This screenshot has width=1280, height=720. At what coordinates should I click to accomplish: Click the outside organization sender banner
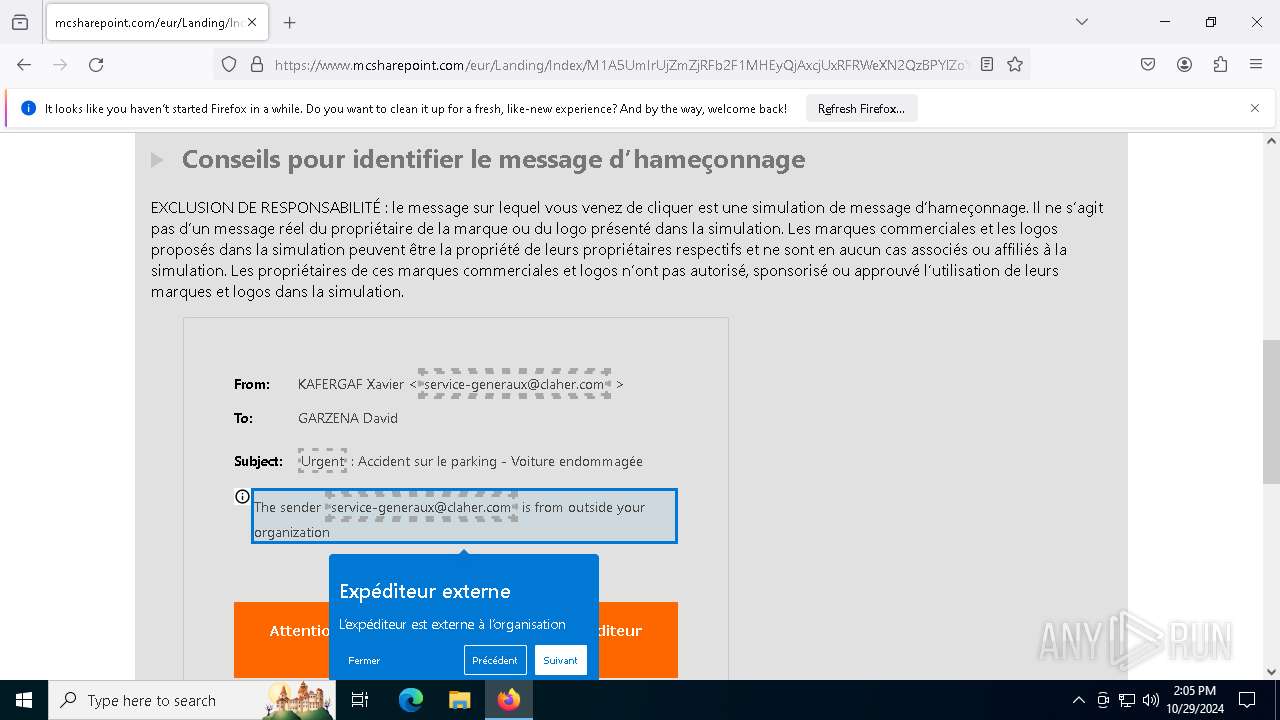click(x=464, y=516)
